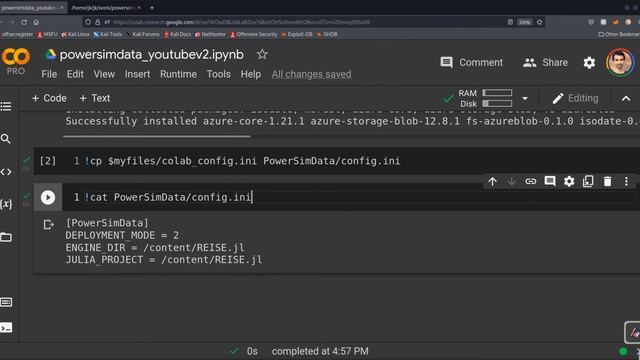Viewport: 640px width, 360px height.
Task: Open the user account avatar
Action: tap(620, 62)
